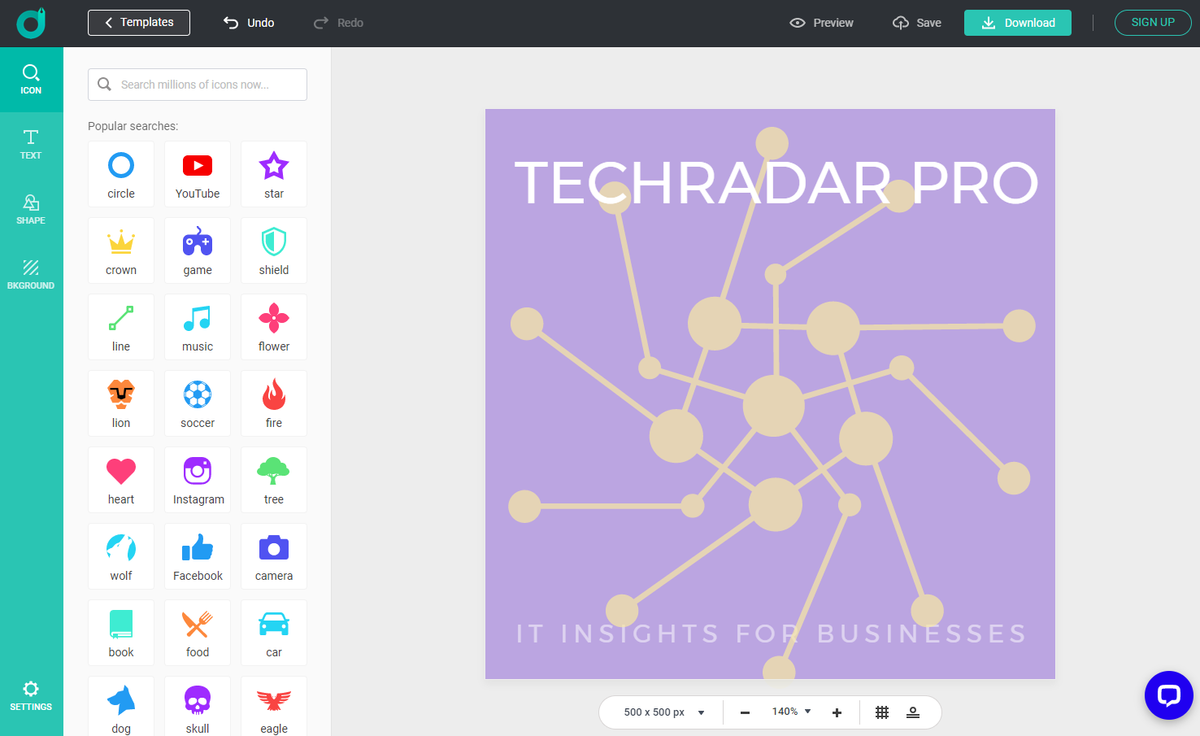Choose the fire icon in popular searches

[x=273, y=401]
